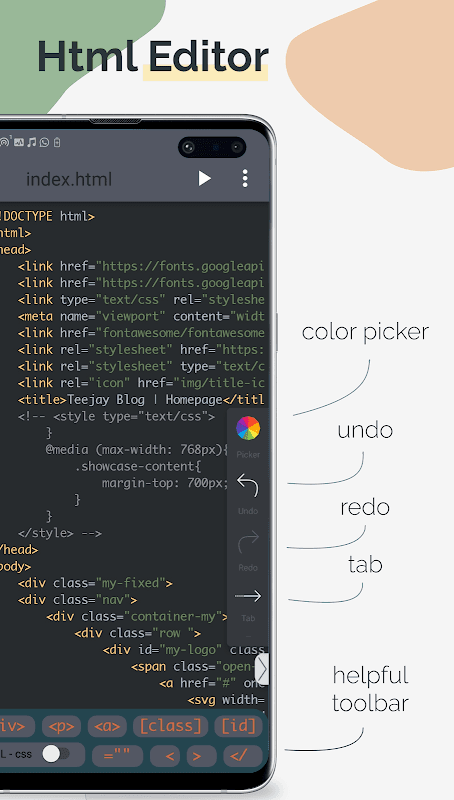Tap the Undo arrow in side panel
This screenshot has height=800, width=454.
(x=248, y=485)
